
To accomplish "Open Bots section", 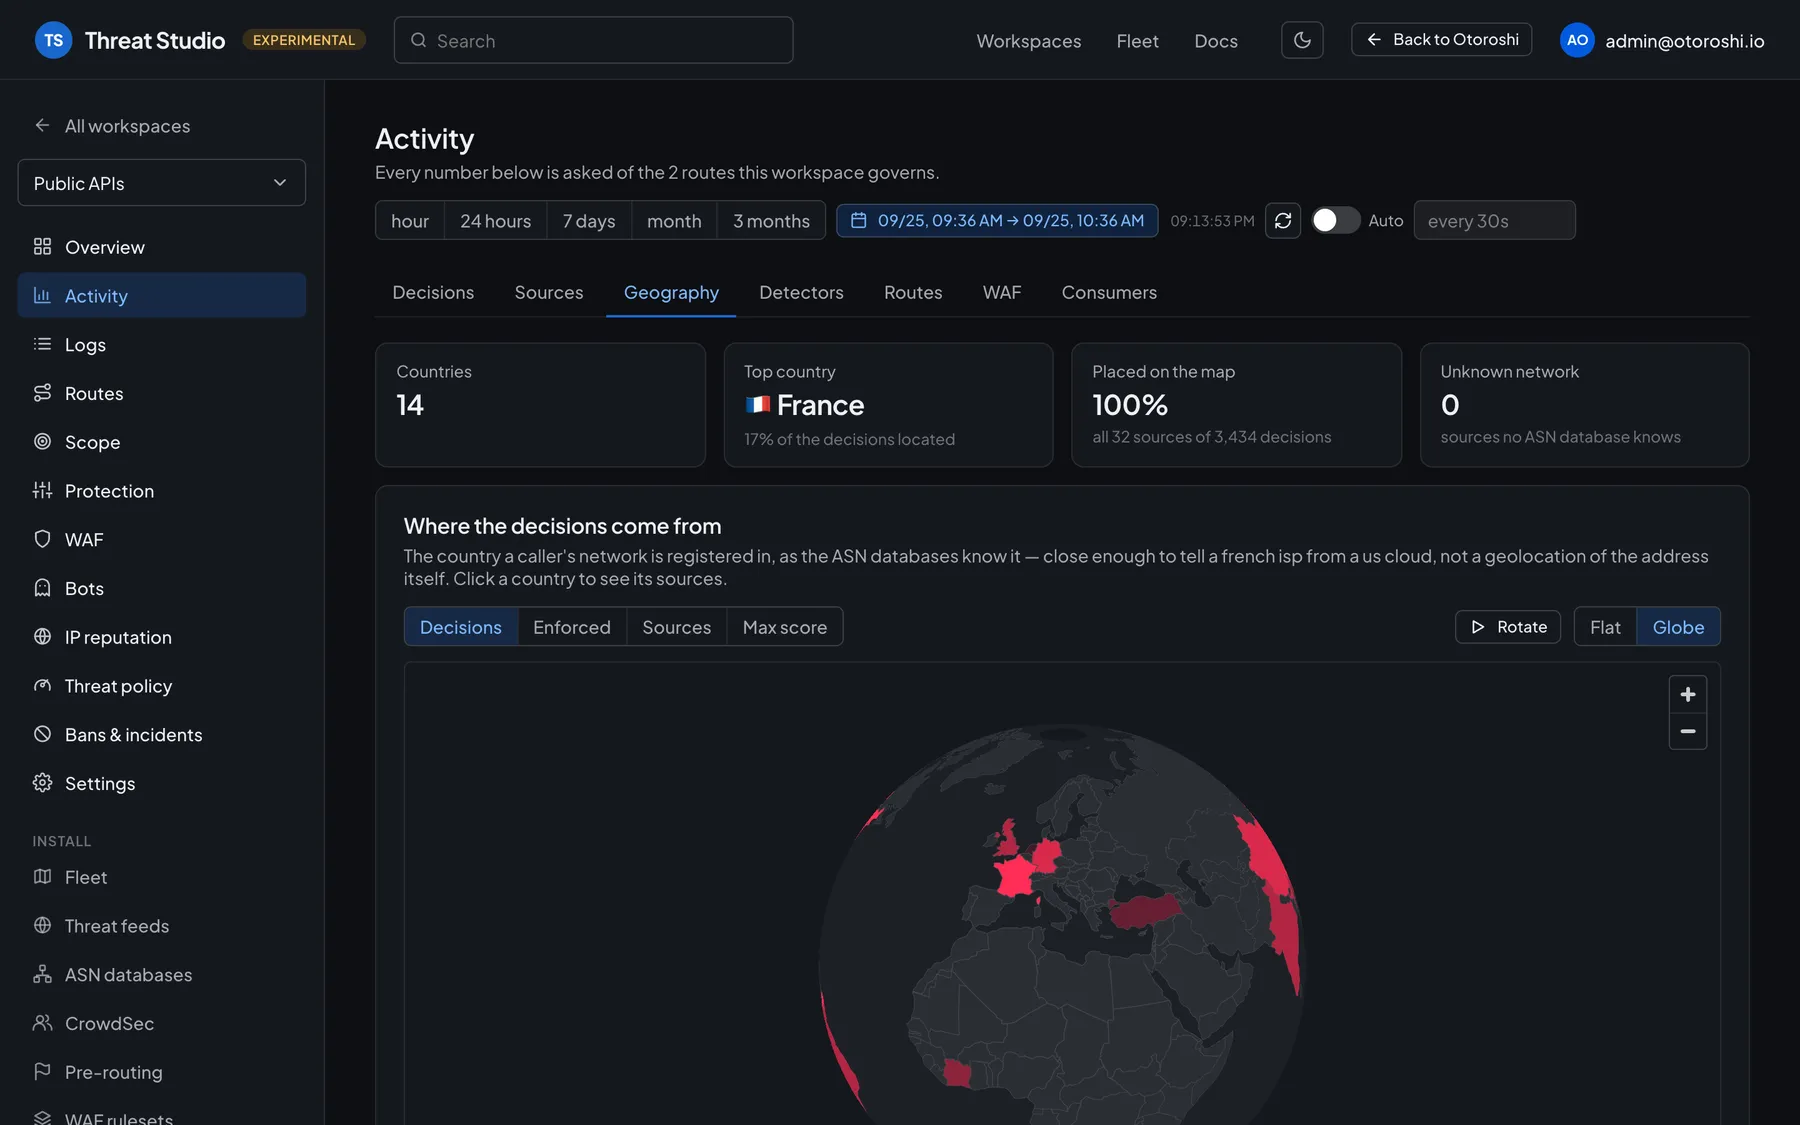I will tap(162, 588).
